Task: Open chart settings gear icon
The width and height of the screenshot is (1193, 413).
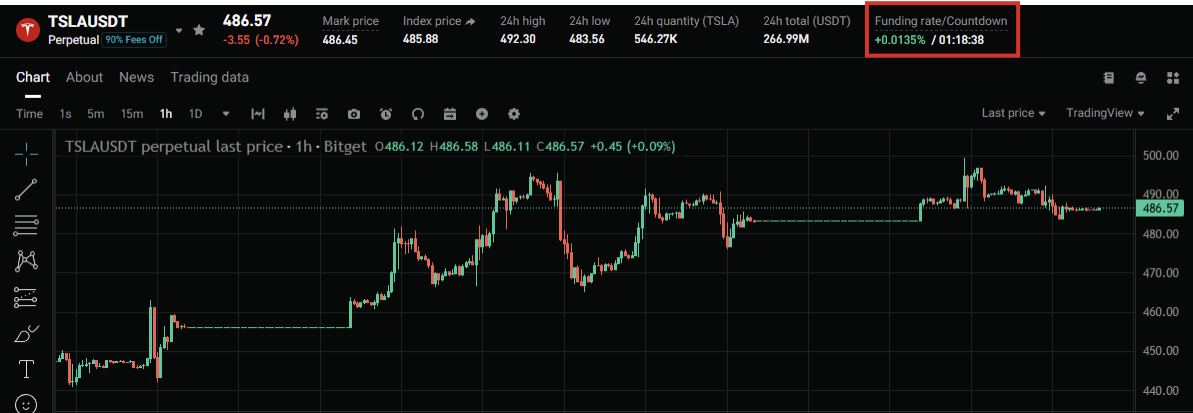Action: (x=514, y=114)
